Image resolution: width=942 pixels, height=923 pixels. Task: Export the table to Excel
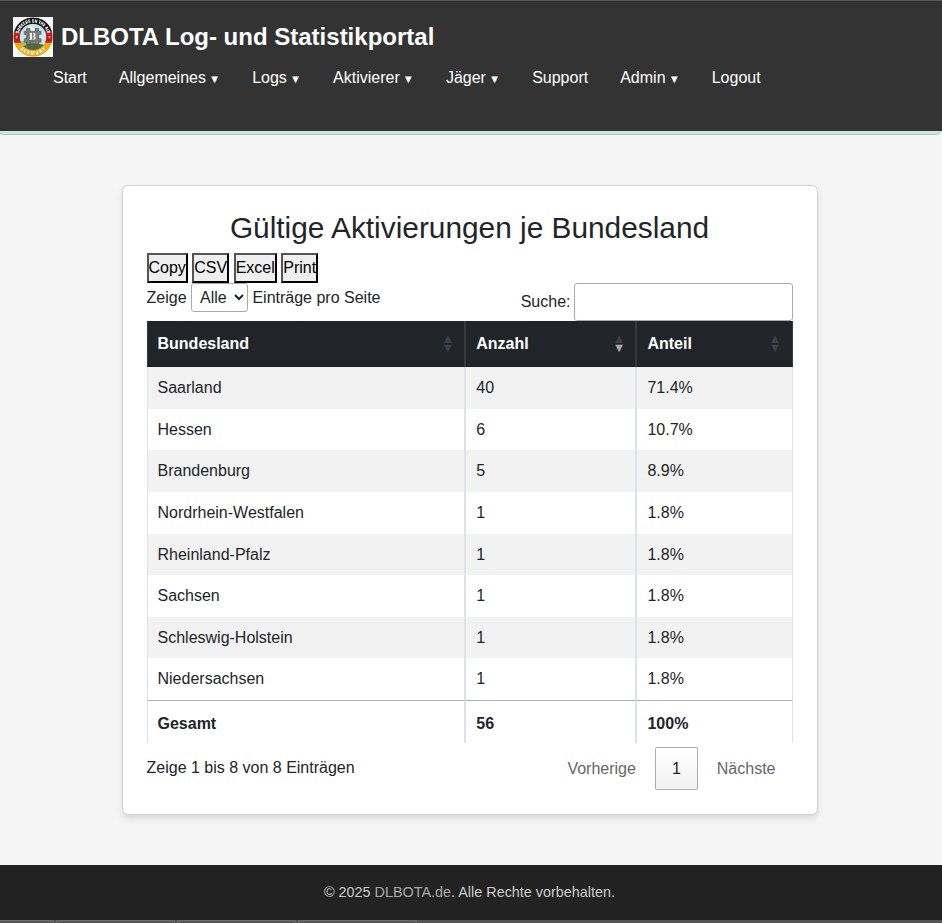[x=255, y=268]
